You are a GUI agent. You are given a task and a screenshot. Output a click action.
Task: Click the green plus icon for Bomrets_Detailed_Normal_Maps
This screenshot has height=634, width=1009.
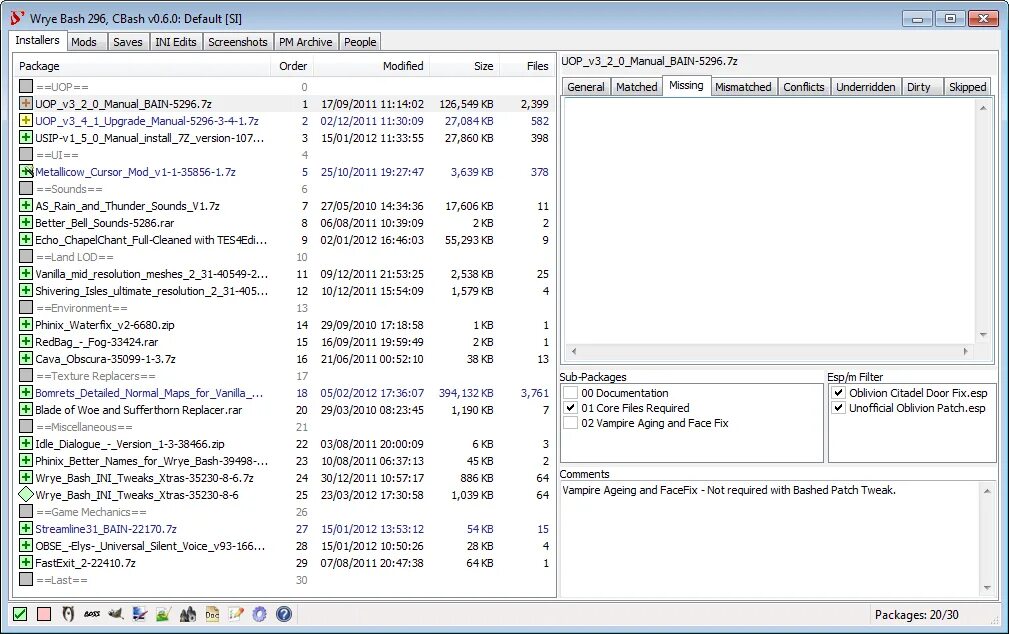tap(26, 393)
